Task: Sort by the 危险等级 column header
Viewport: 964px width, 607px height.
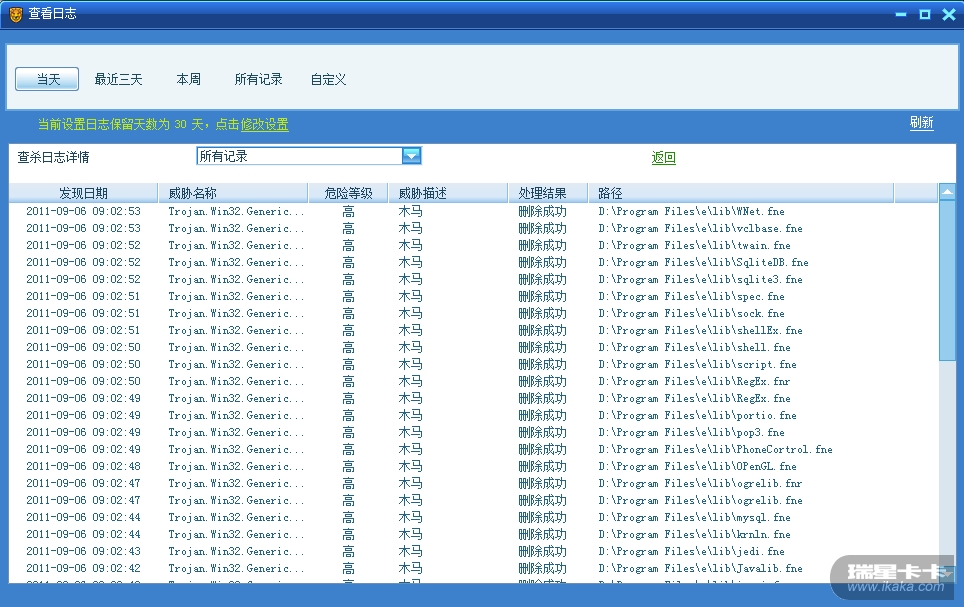Action: click(x=348, y=193)
